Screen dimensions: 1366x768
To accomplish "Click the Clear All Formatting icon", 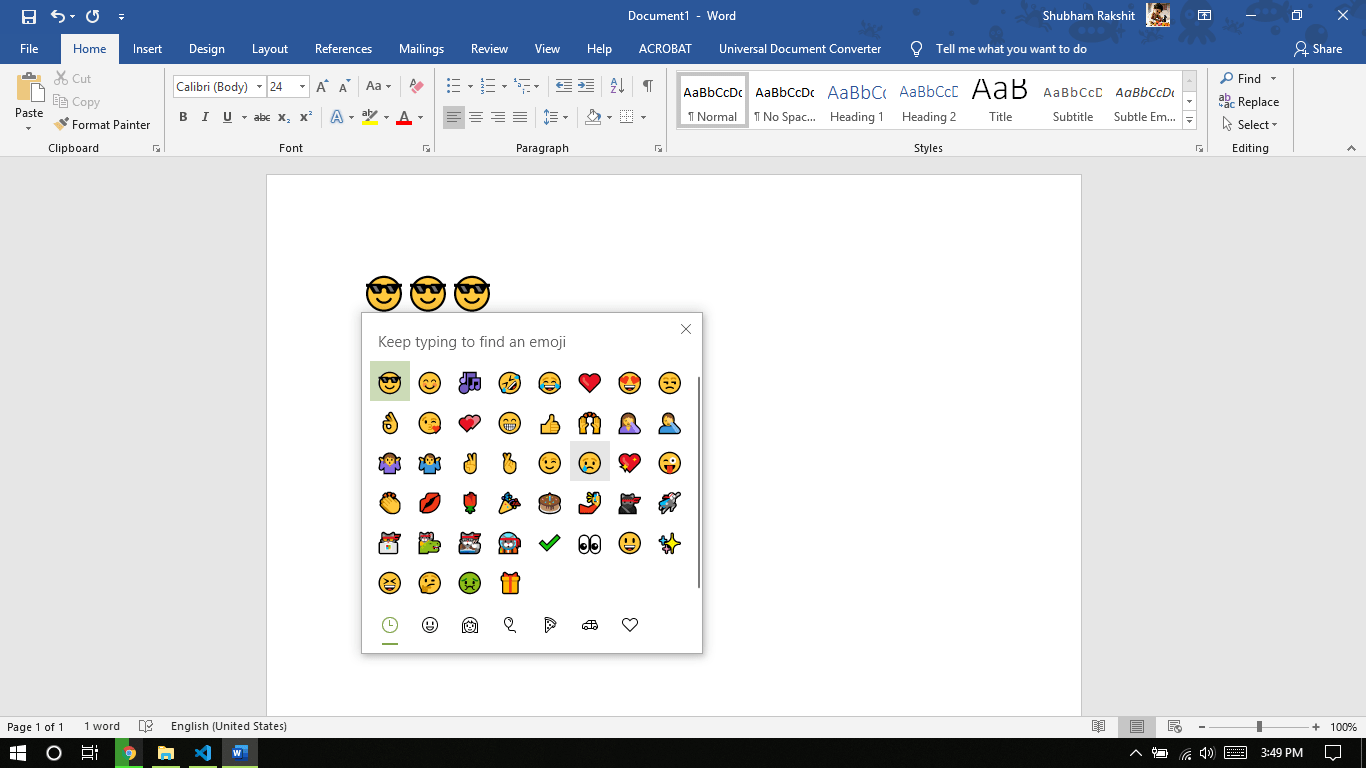I will [415, 86].
